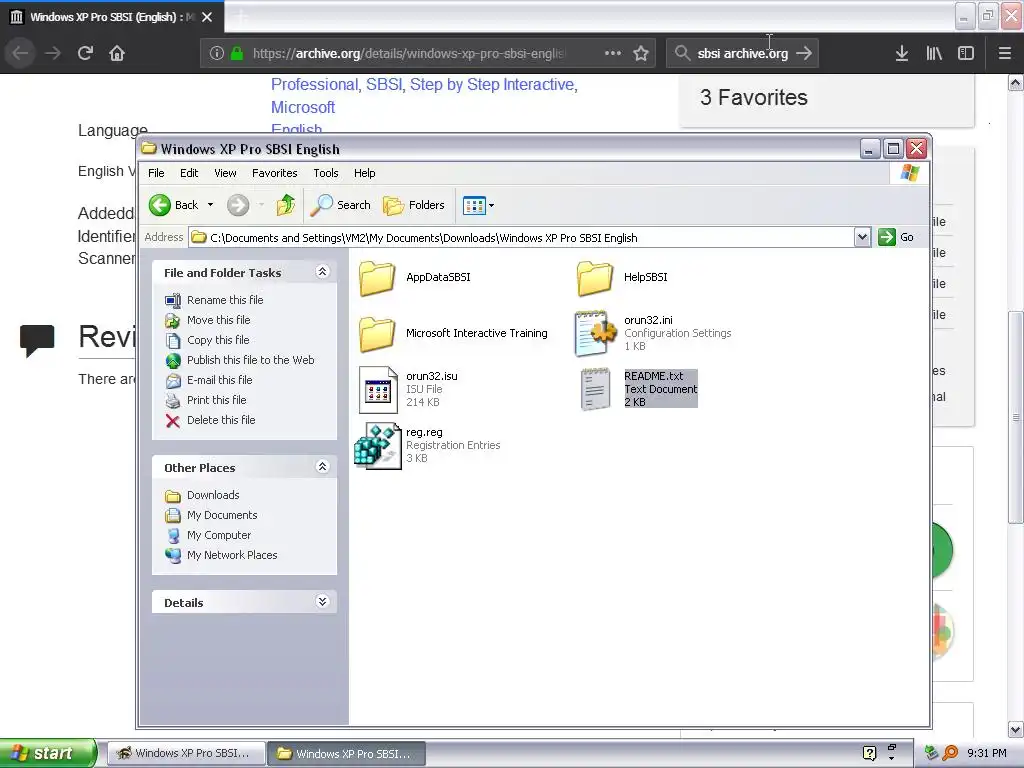This screenshot has height=768, width=1024.
Task: Open the Favorites menu
Action: point(274,173)
